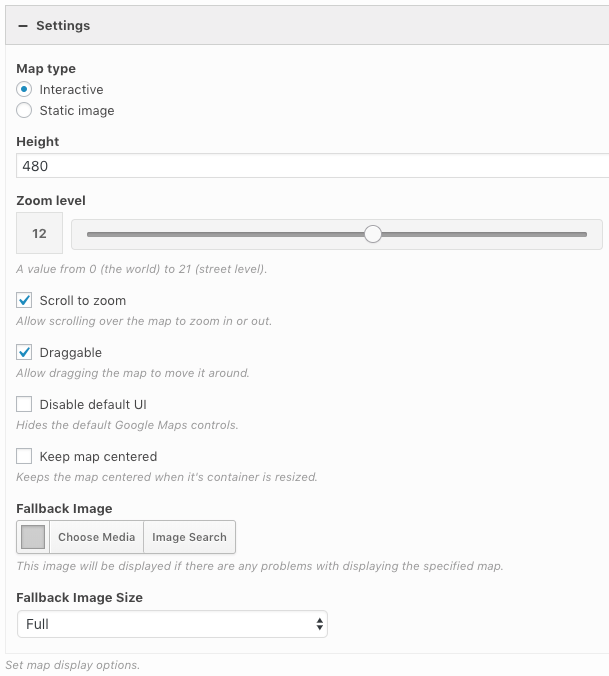Screen dimensions: 609x676
Task: Select the Static image radio button
Action: click(24, 111)
